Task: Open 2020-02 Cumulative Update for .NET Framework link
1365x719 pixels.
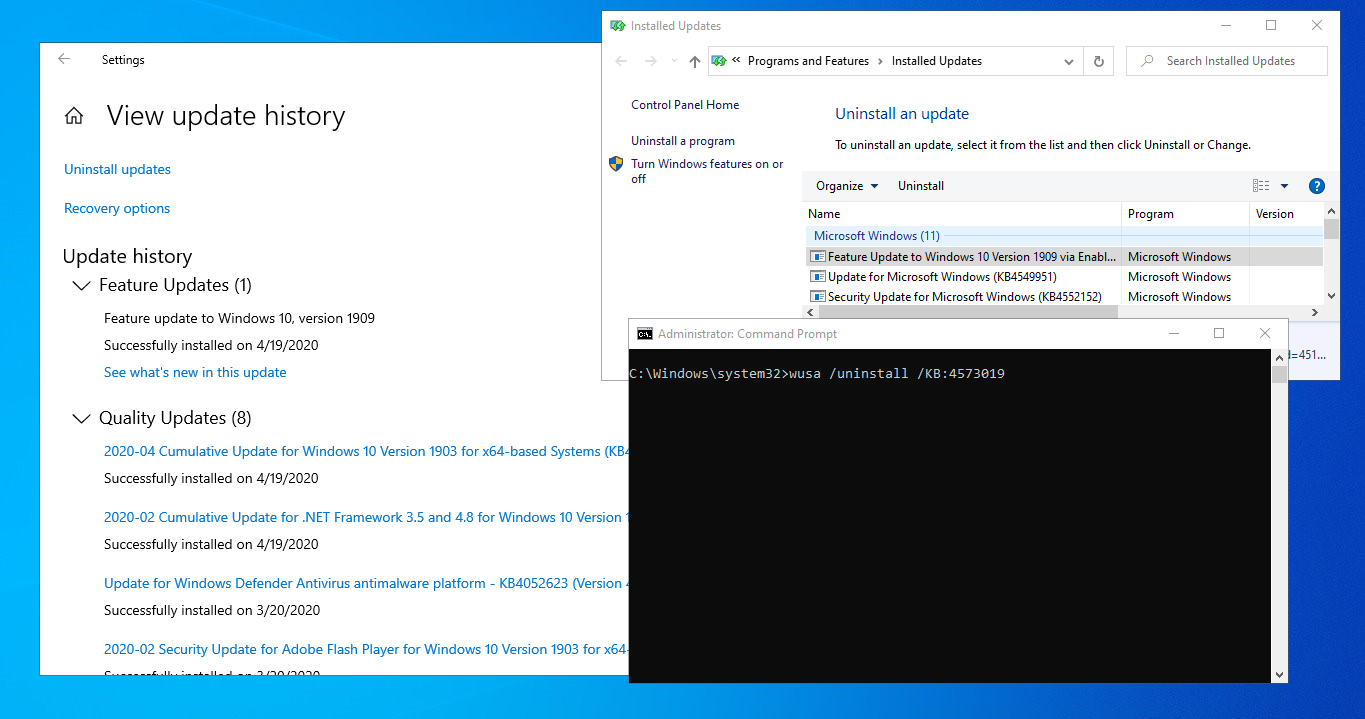Action: click(x=366, y=517)
